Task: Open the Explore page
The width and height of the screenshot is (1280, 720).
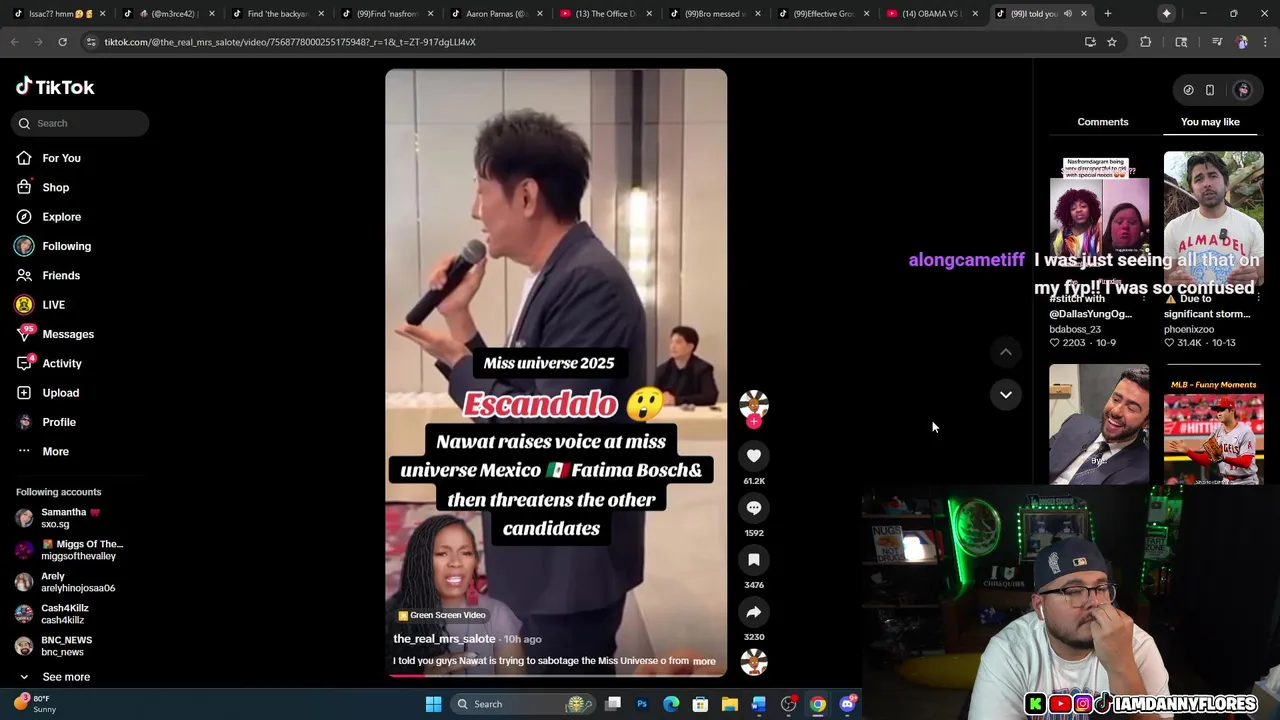Action: (x=48, y=217)
